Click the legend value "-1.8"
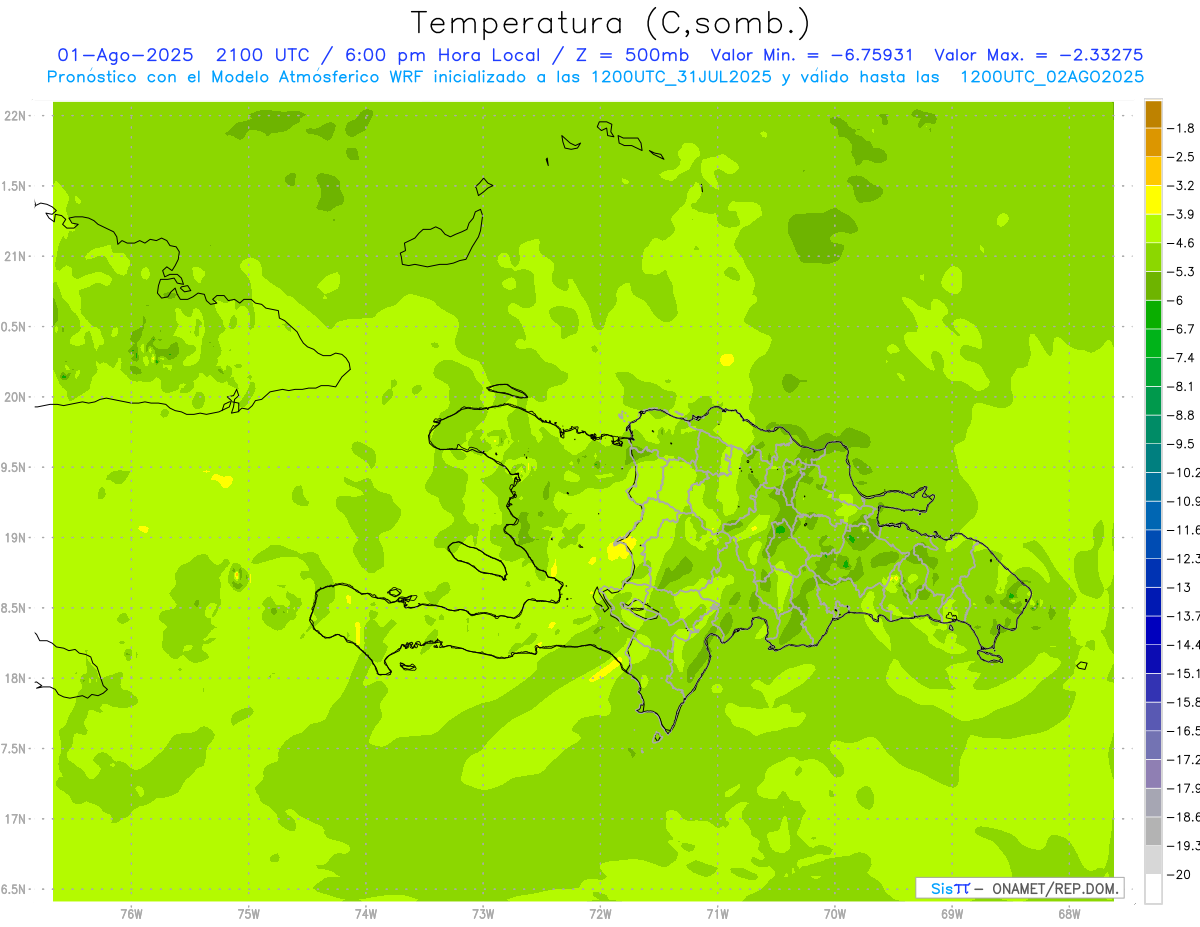Screen dimensions: 1200x927 [x=1183, y=128]
